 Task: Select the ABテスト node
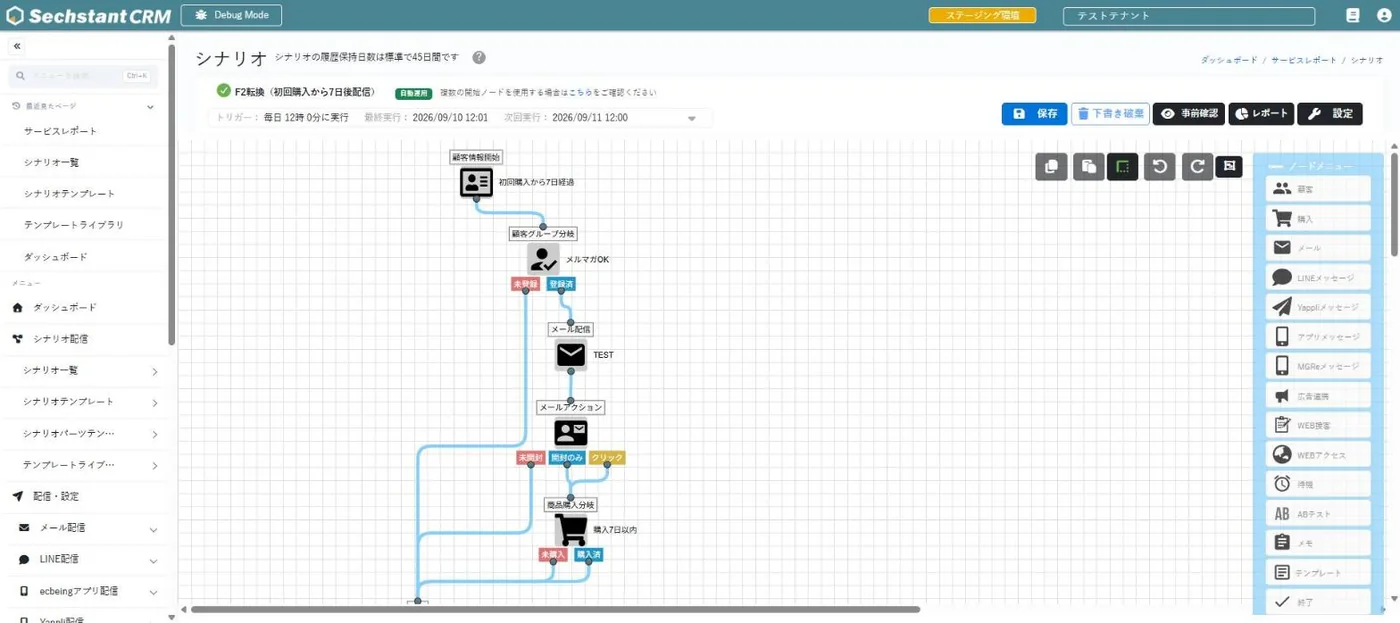1318,514
